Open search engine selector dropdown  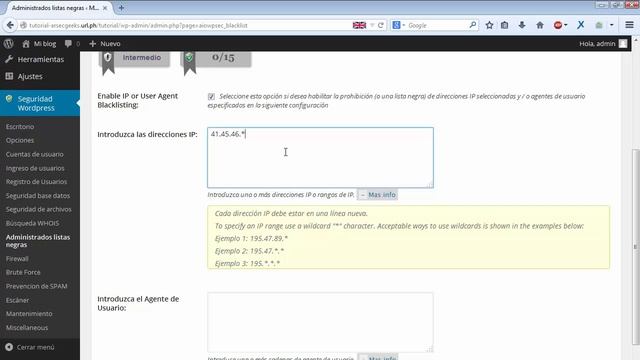click(398, 25)
